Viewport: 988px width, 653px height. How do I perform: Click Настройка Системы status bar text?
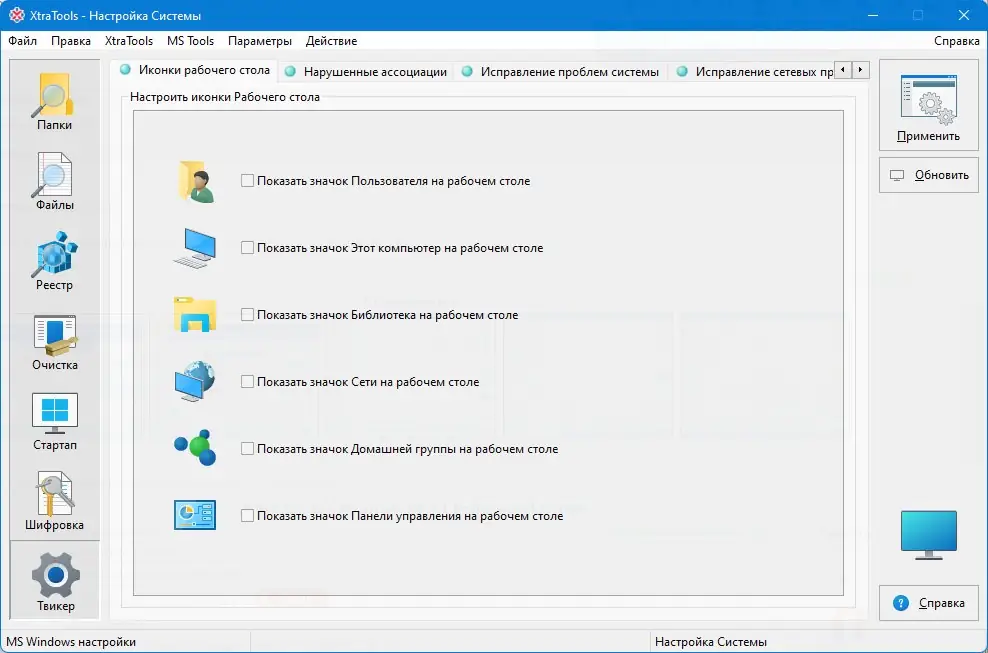coord(711,642)
